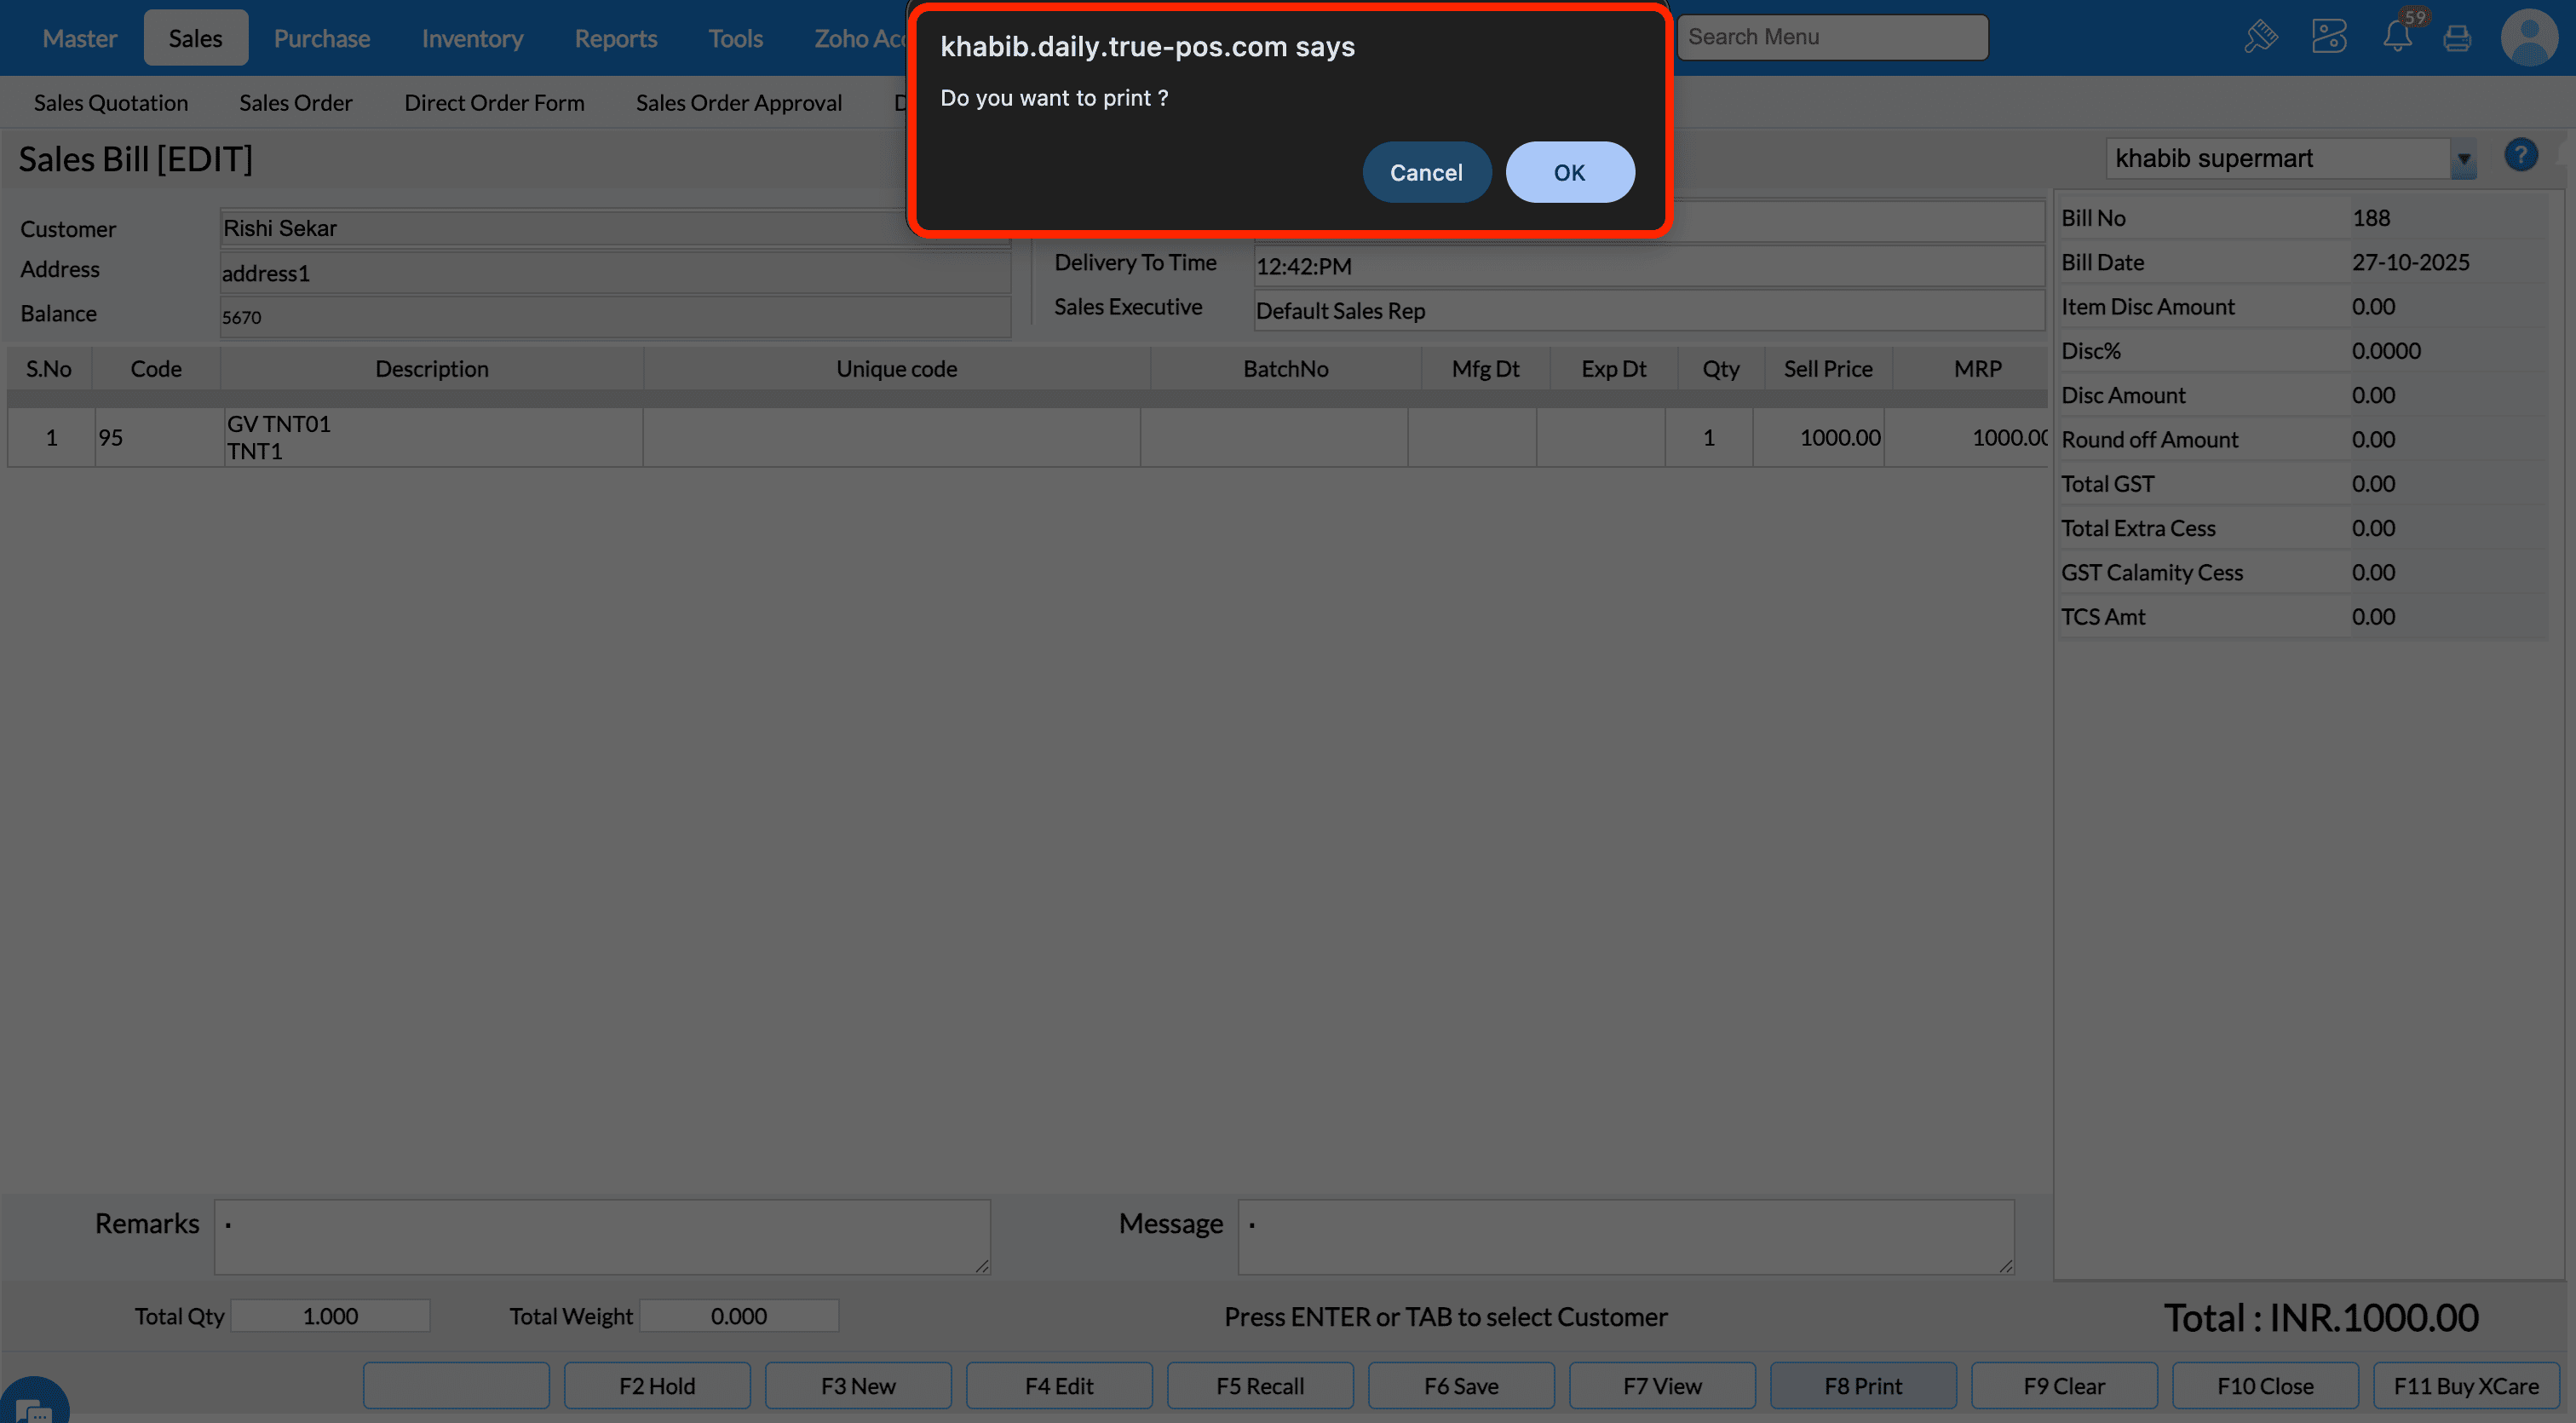Click the blue help question mark icon
Image resolution: width=2576 pixels, height=1423 pixels.
(x=2520, y=155)
